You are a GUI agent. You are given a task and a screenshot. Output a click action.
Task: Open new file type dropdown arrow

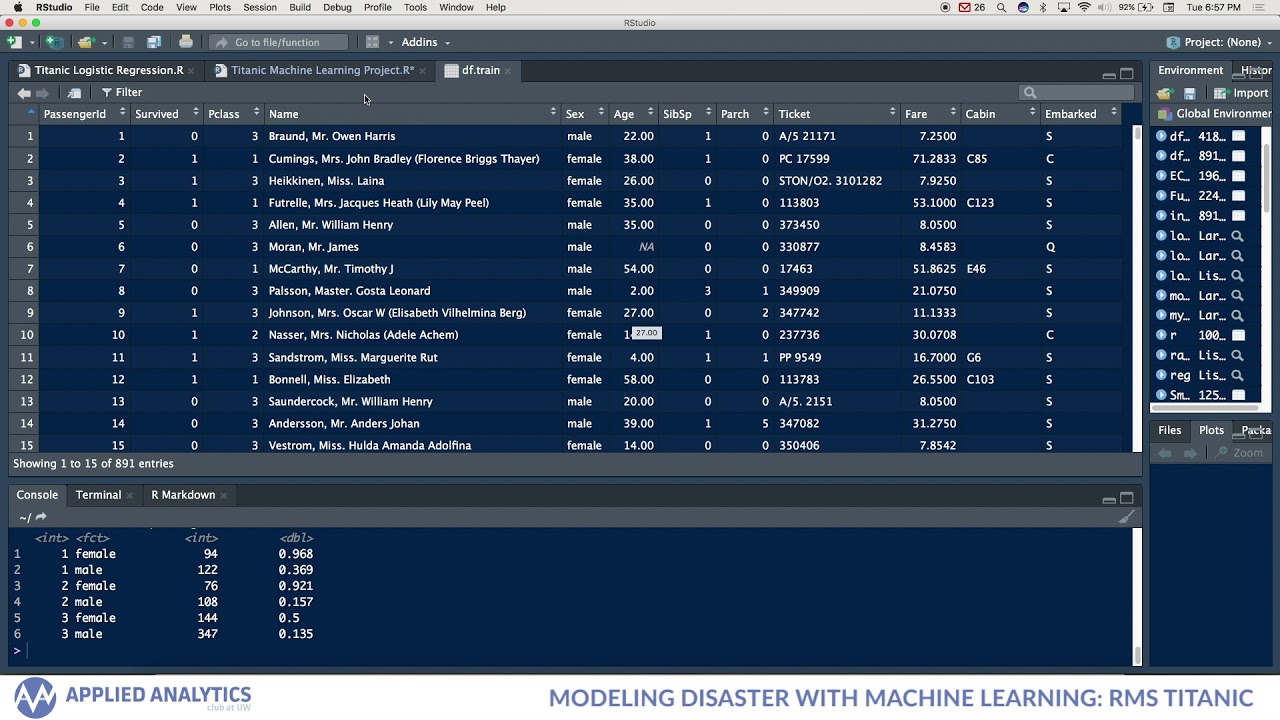coord(31,42)
